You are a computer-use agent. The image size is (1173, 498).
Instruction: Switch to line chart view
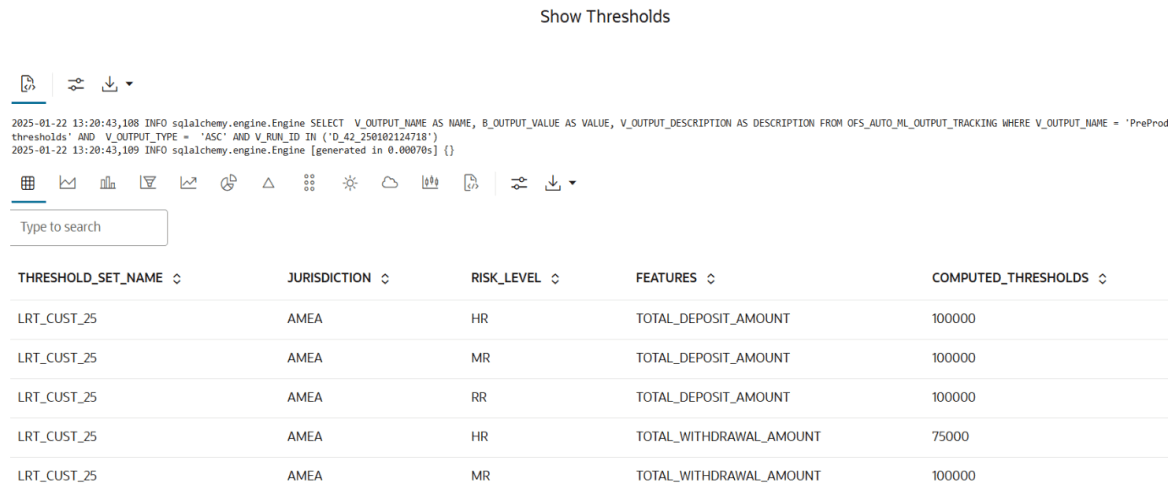188,183
